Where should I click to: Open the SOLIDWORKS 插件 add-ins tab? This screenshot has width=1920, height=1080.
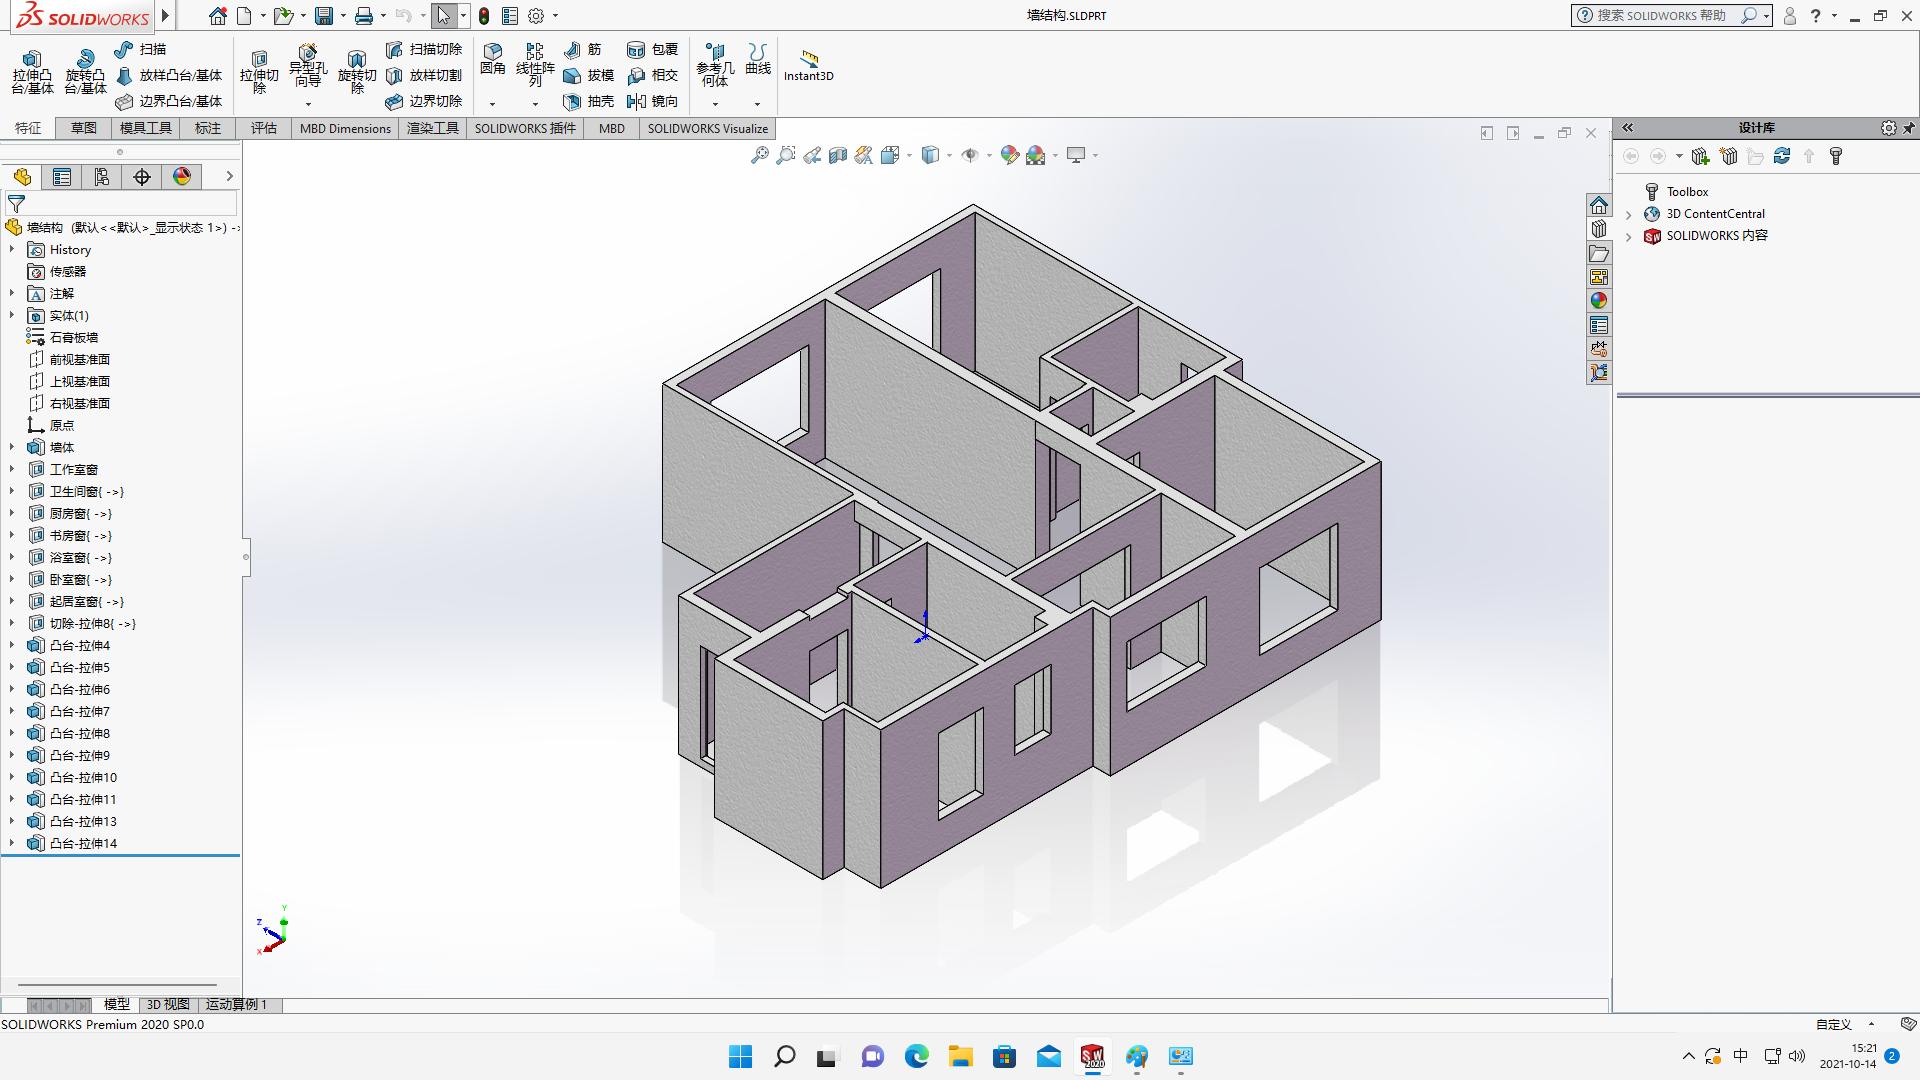pyautogui.click(x=525, y=128)
